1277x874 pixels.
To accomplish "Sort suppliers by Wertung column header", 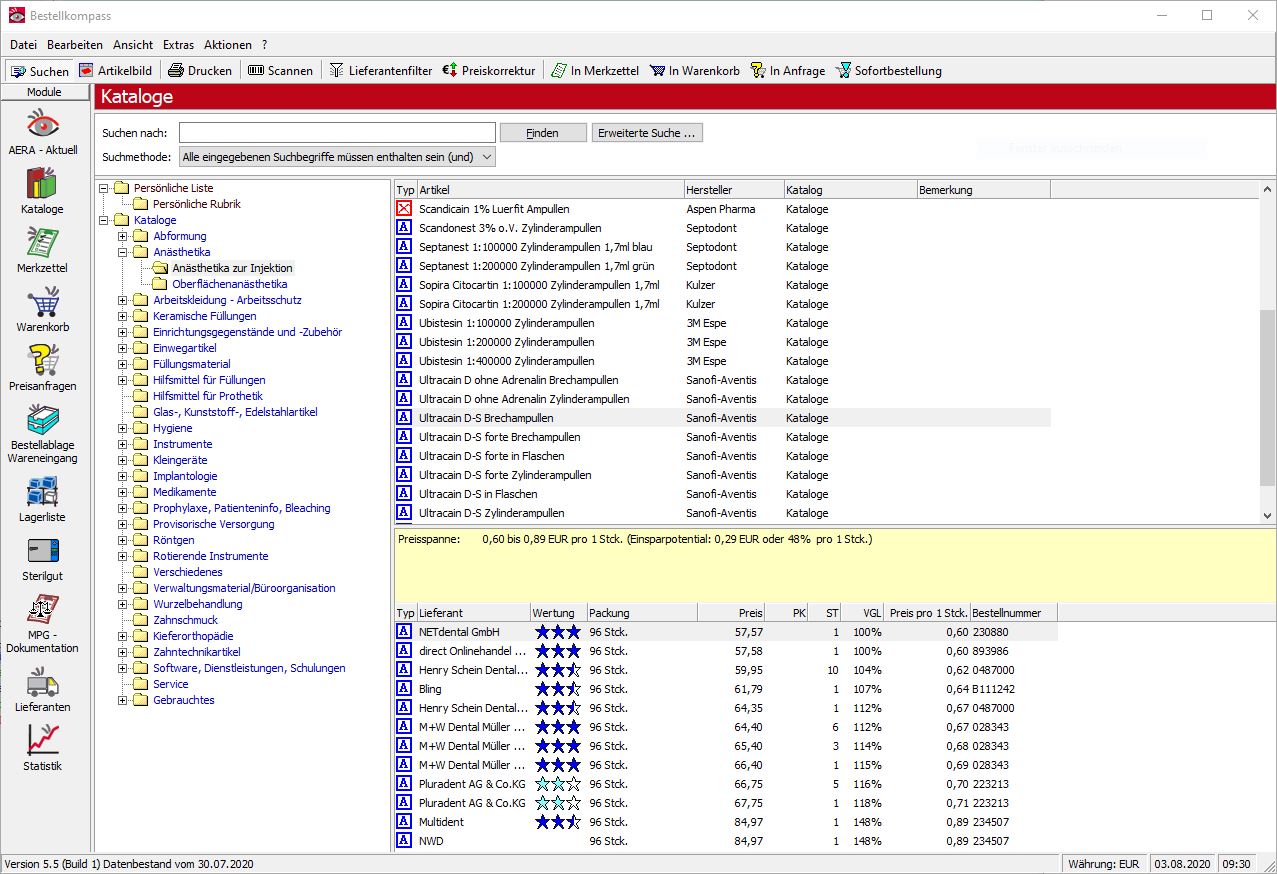I will point(558,613).
